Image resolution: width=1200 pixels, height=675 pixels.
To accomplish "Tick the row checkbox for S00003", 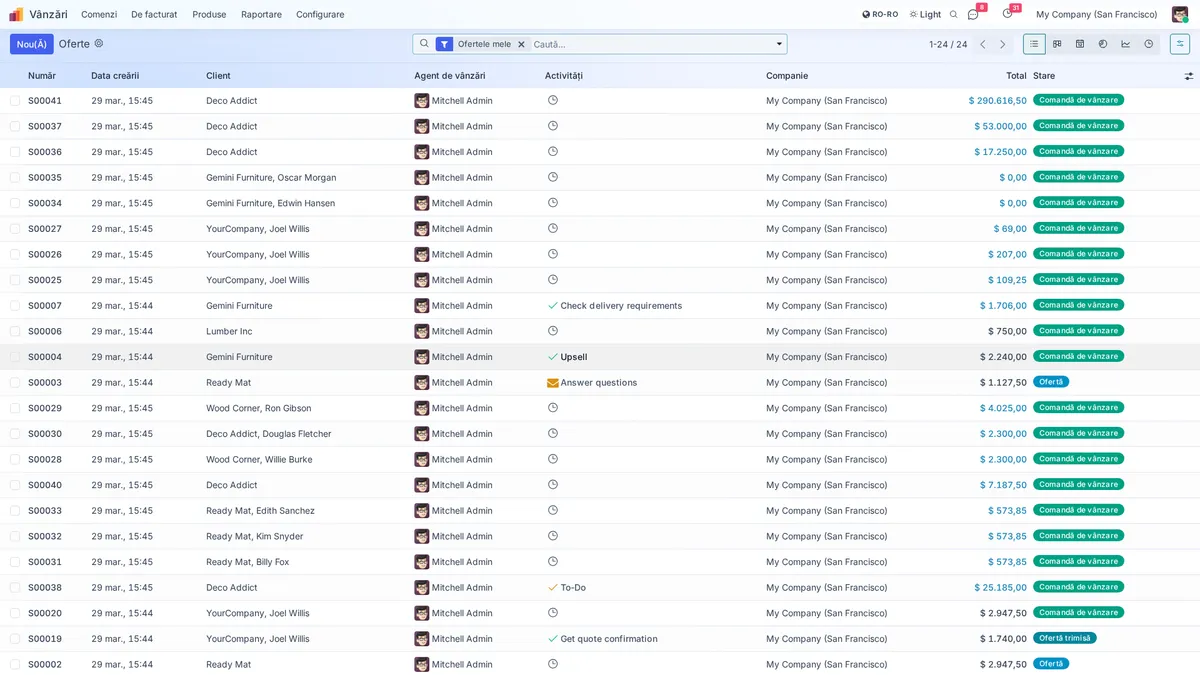I will (14, 382).
